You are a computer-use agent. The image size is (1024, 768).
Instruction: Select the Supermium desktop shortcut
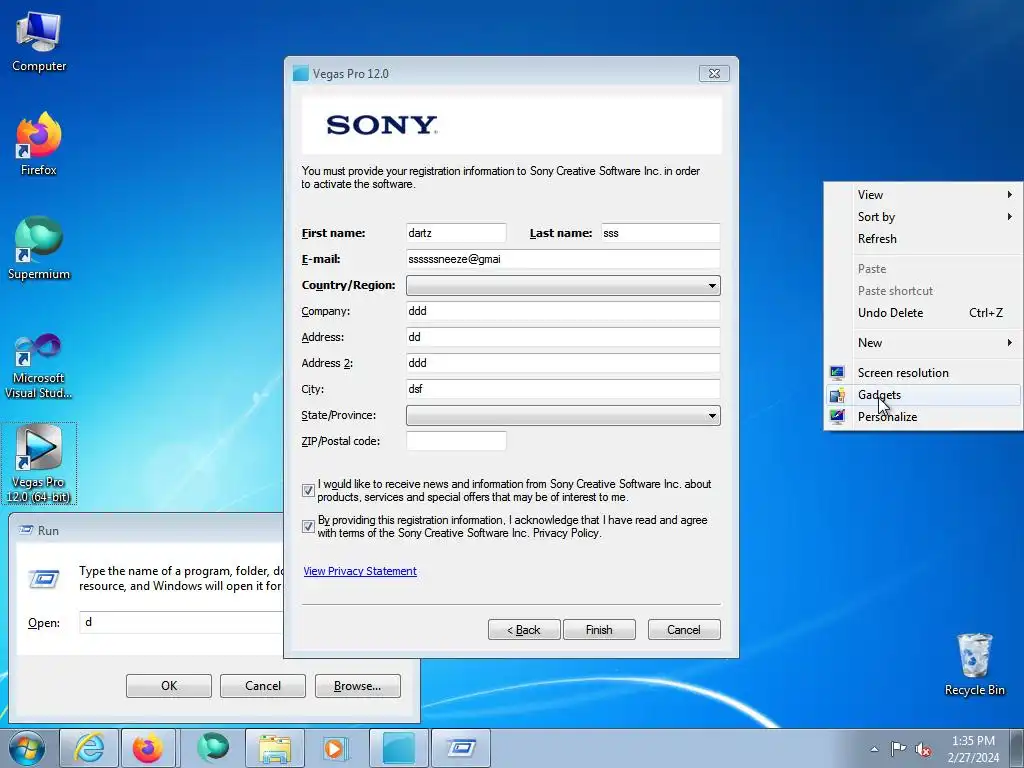39,249
